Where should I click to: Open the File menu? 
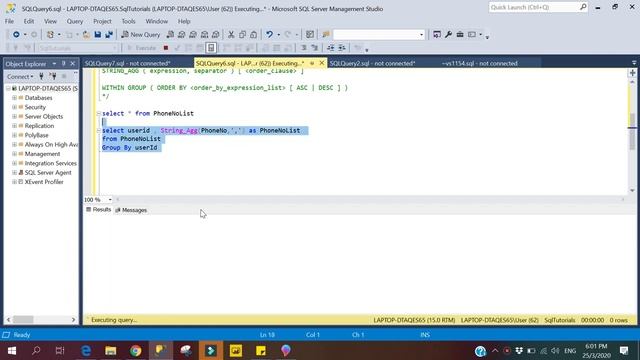coord(9,21)
